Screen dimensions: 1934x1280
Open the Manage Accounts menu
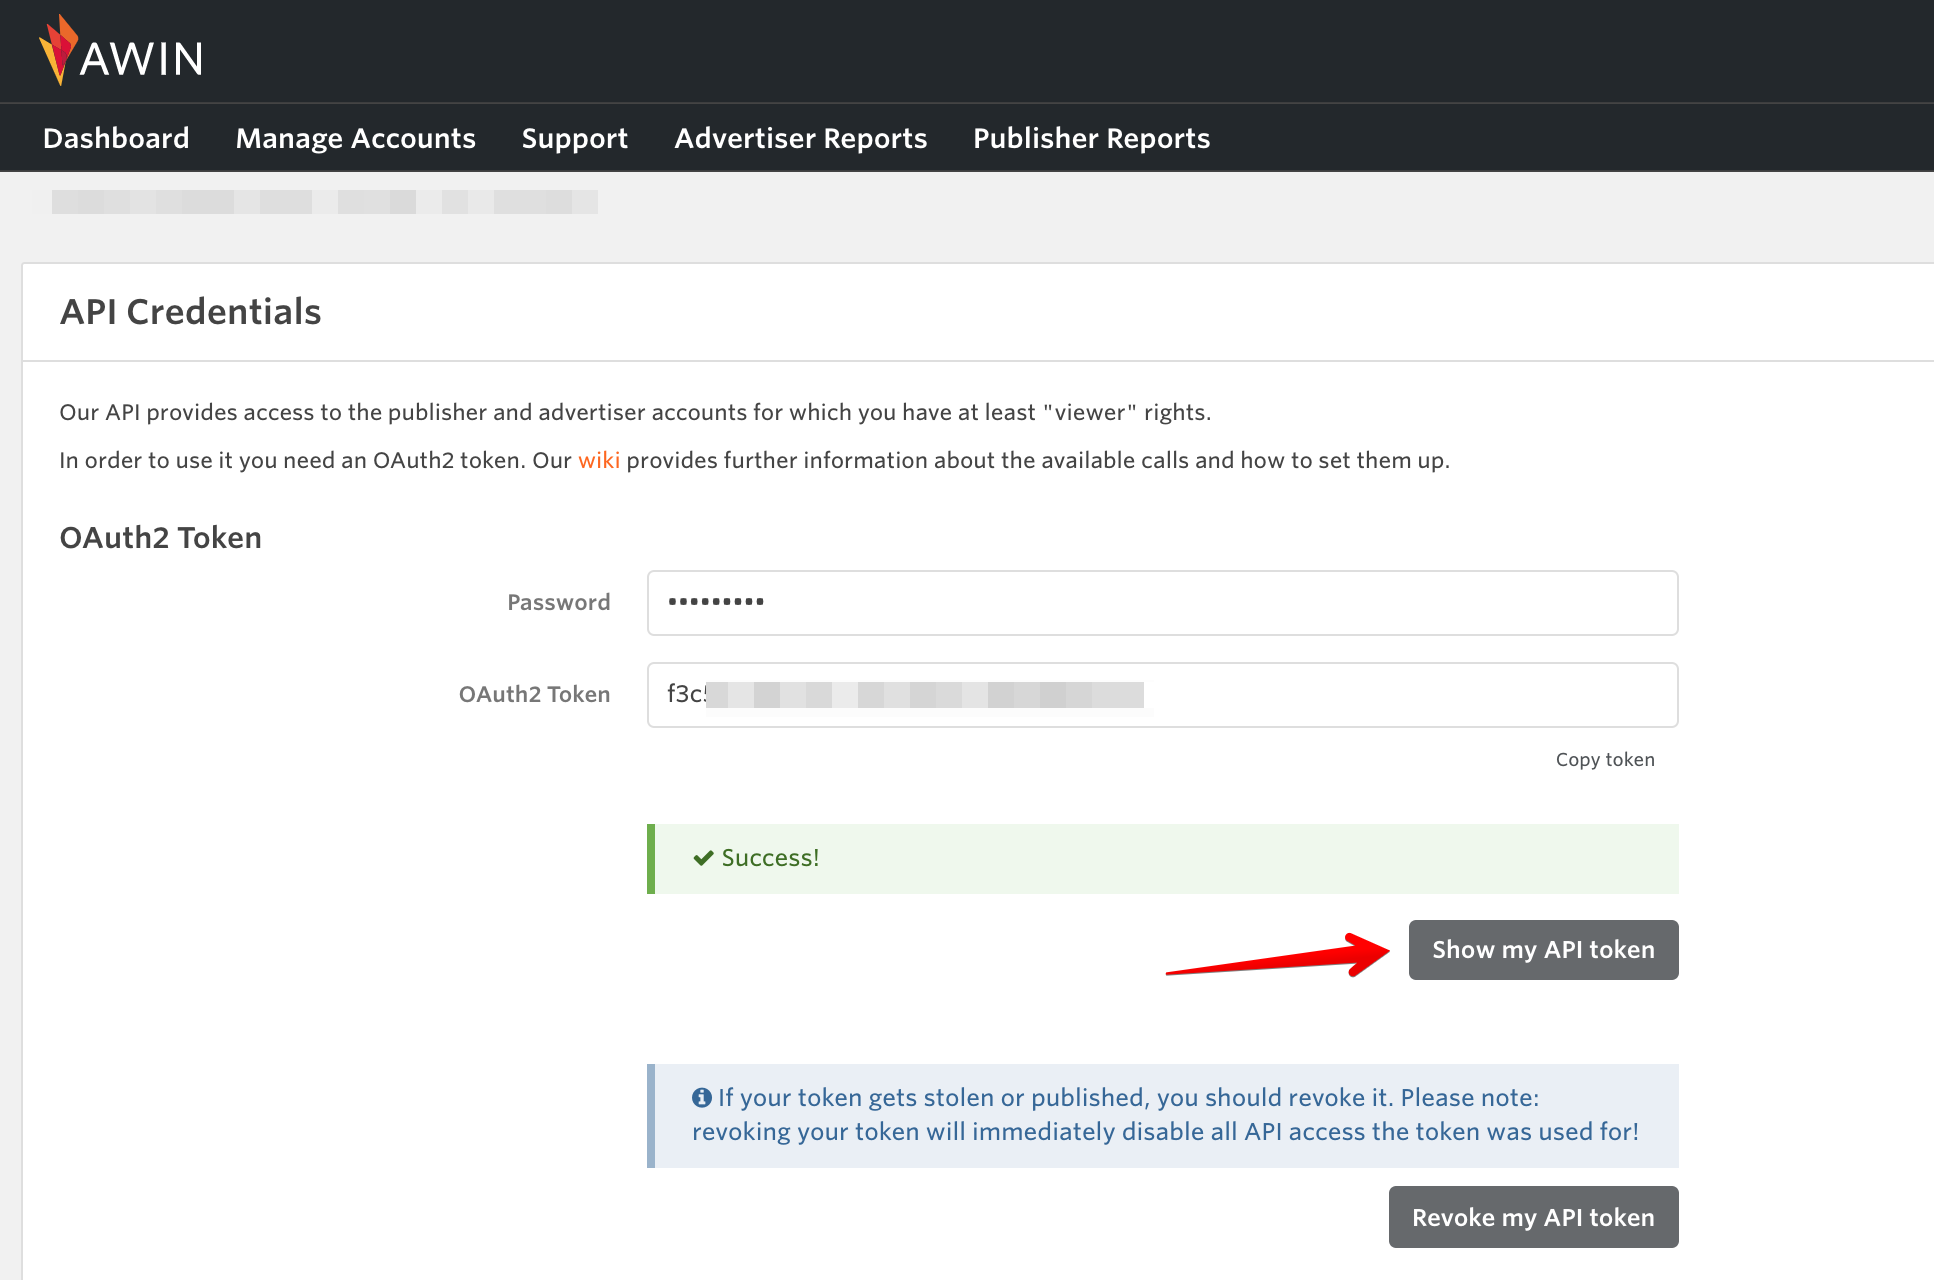[x=355, y=138]
